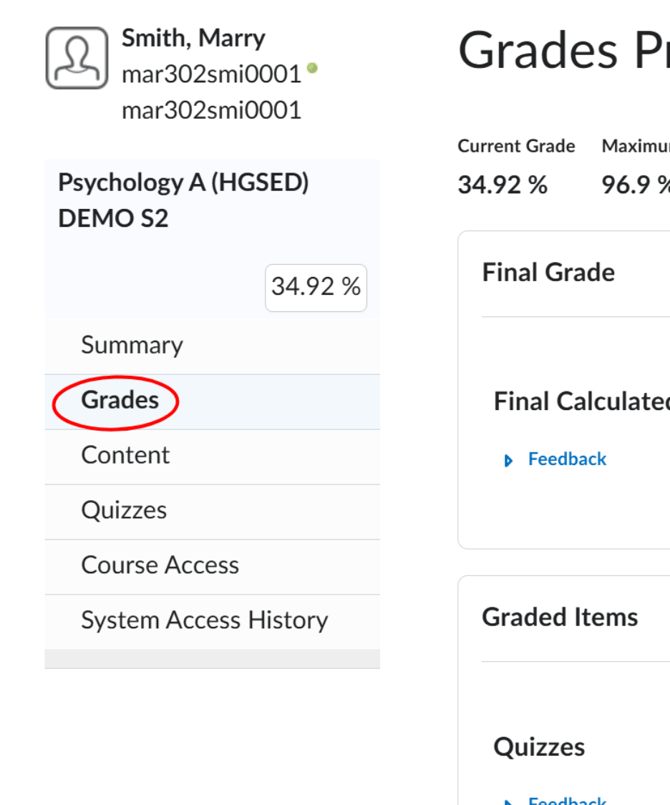Open Feedback link below Quizzes heading

pyautogui.click(x=567, y=800)
